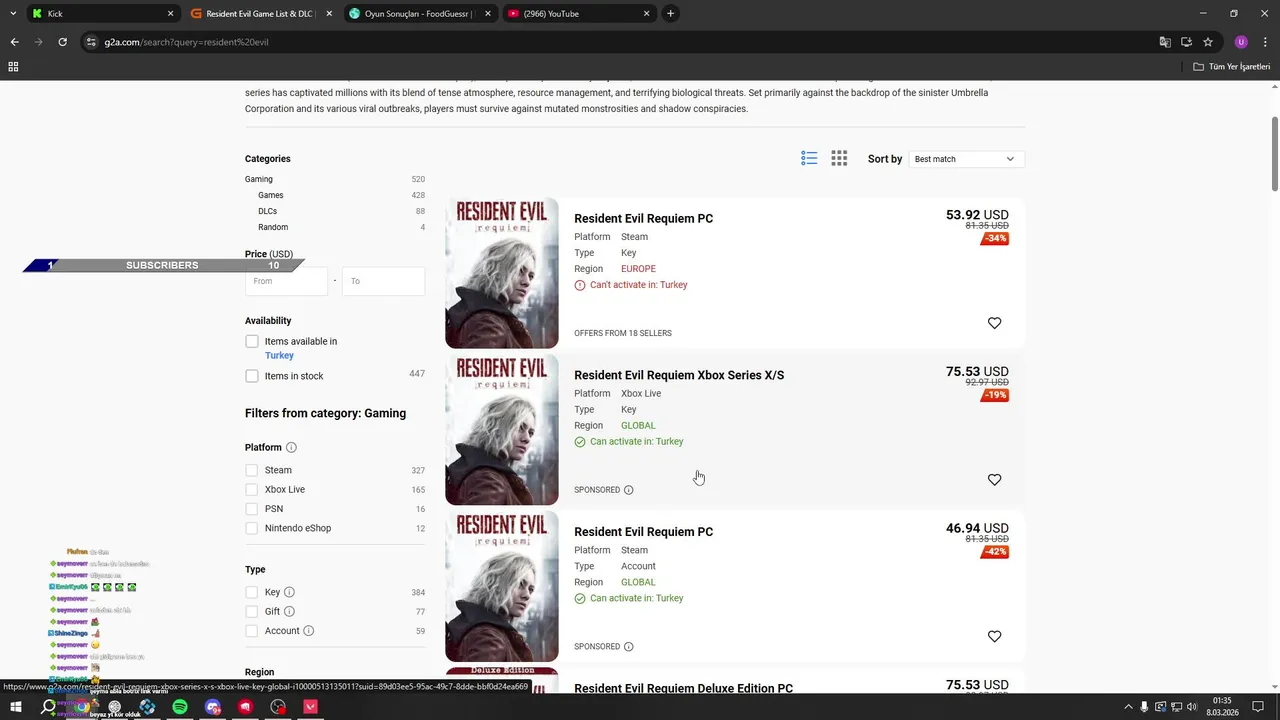Click info icon next to Account type

pos(308,631)
